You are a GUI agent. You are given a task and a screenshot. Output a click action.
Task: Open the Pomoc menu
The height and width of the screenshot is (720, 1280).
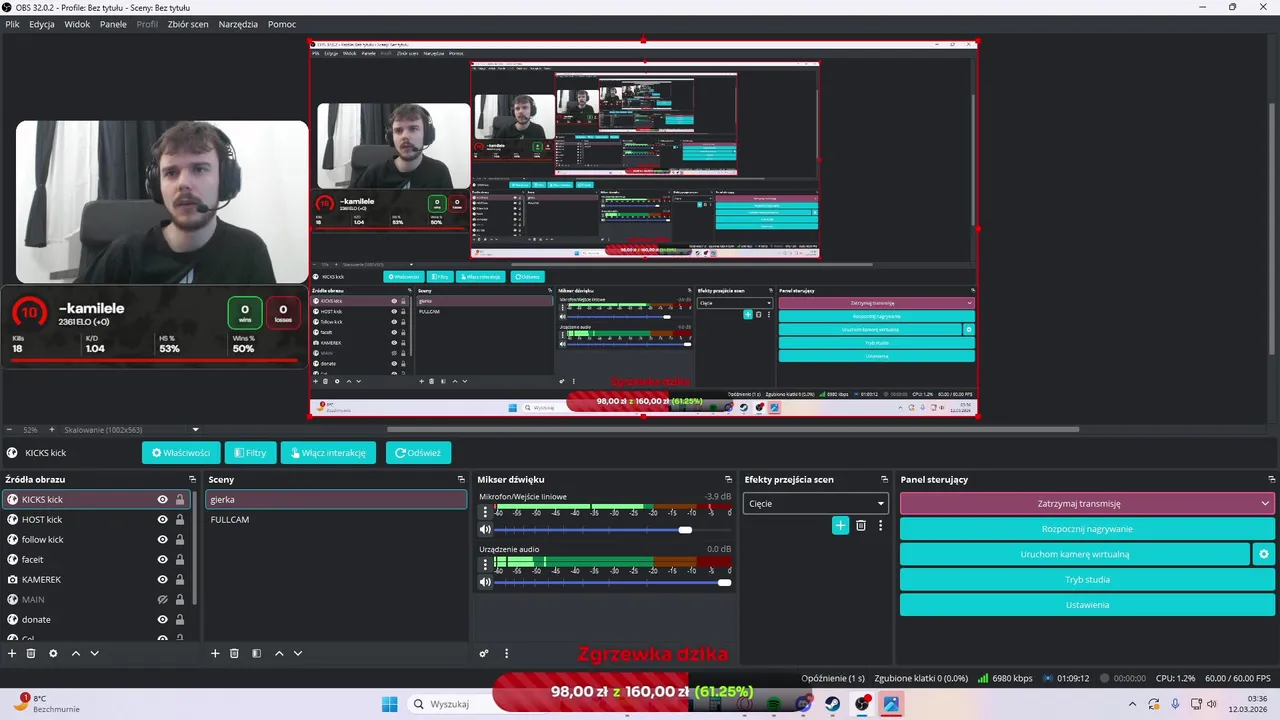coord(282,24)
